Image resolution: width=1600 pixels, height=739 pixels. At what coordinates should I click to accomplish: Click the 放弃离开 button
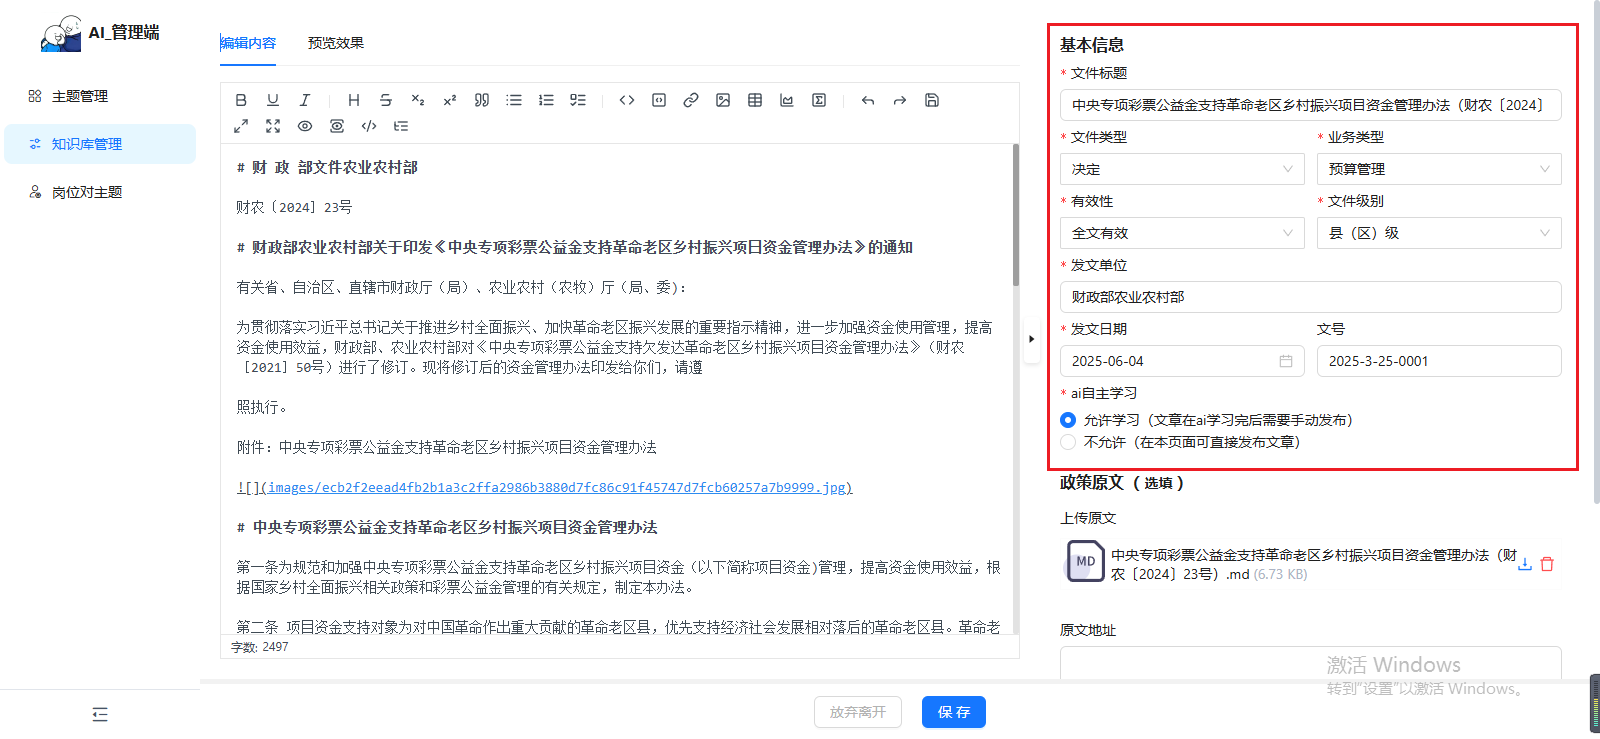point(857,712)
